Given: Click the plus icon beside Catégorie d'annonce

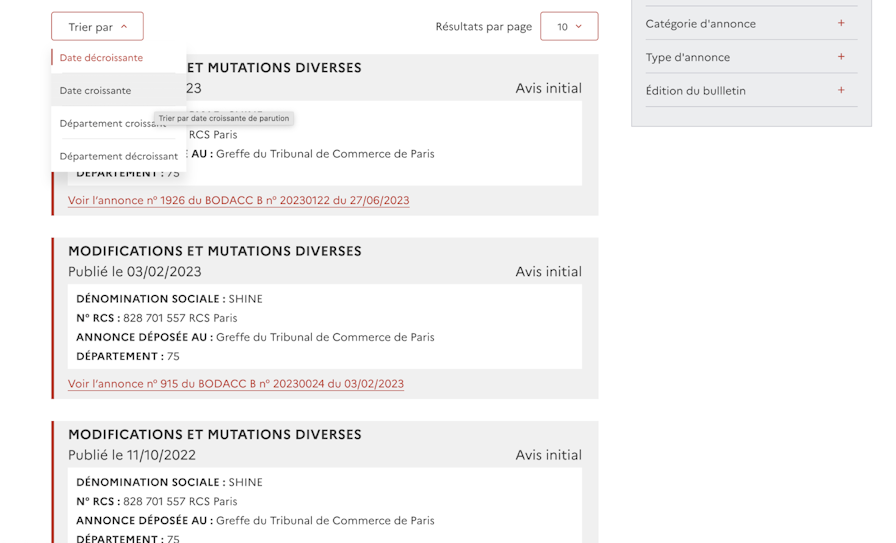Looking at the screenshot, I should point(841,23).
